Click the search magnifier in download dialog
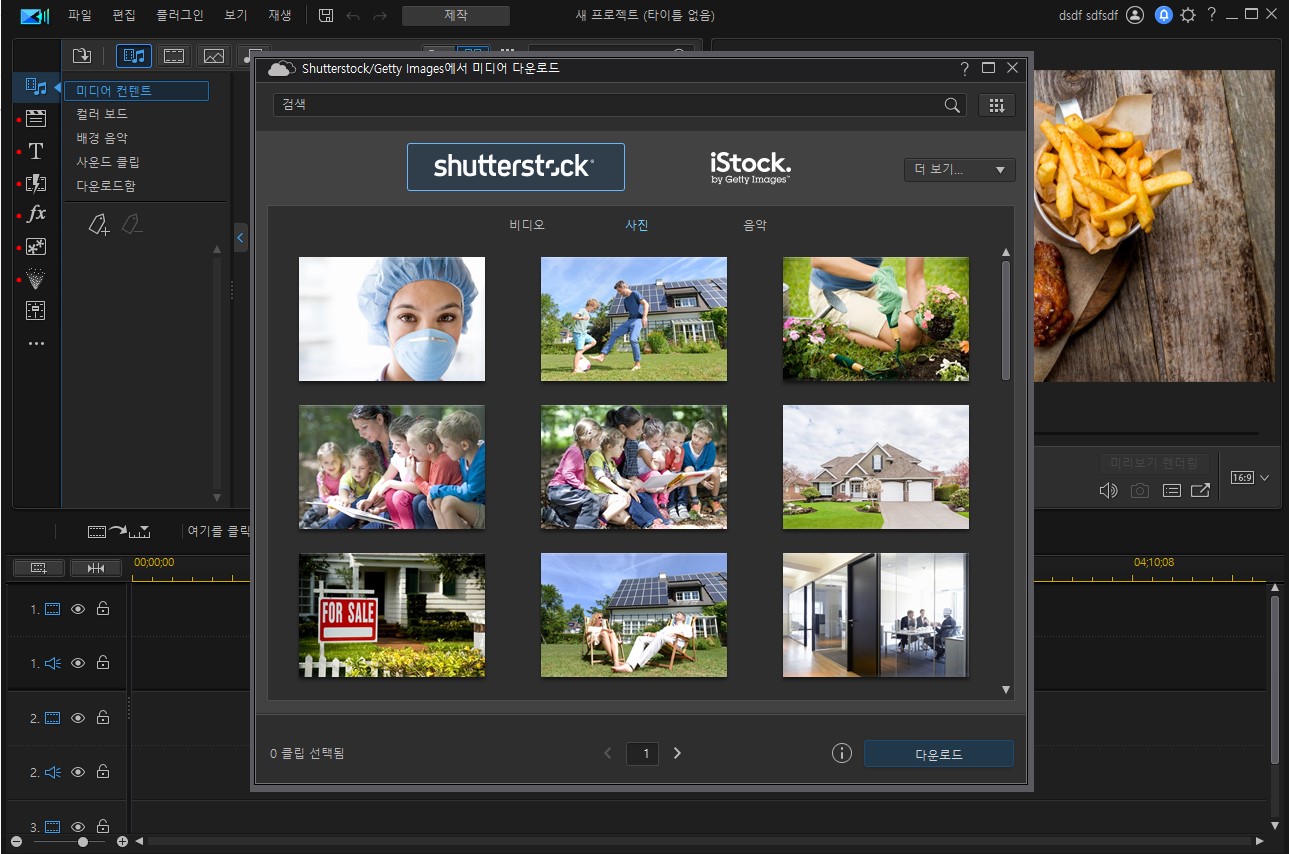This screenshot has height=854, width=1289. [x=952, y=105]
